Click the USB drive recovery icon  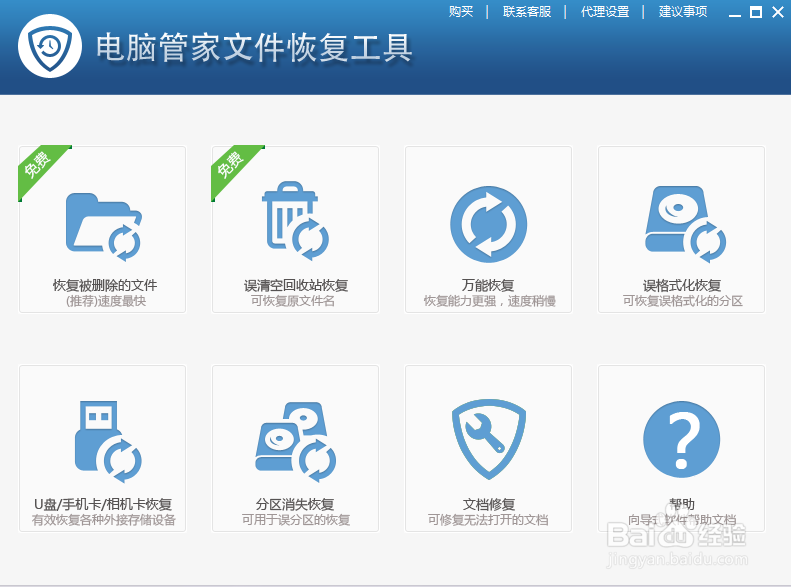pyautogui.click(x=108, y=441)
